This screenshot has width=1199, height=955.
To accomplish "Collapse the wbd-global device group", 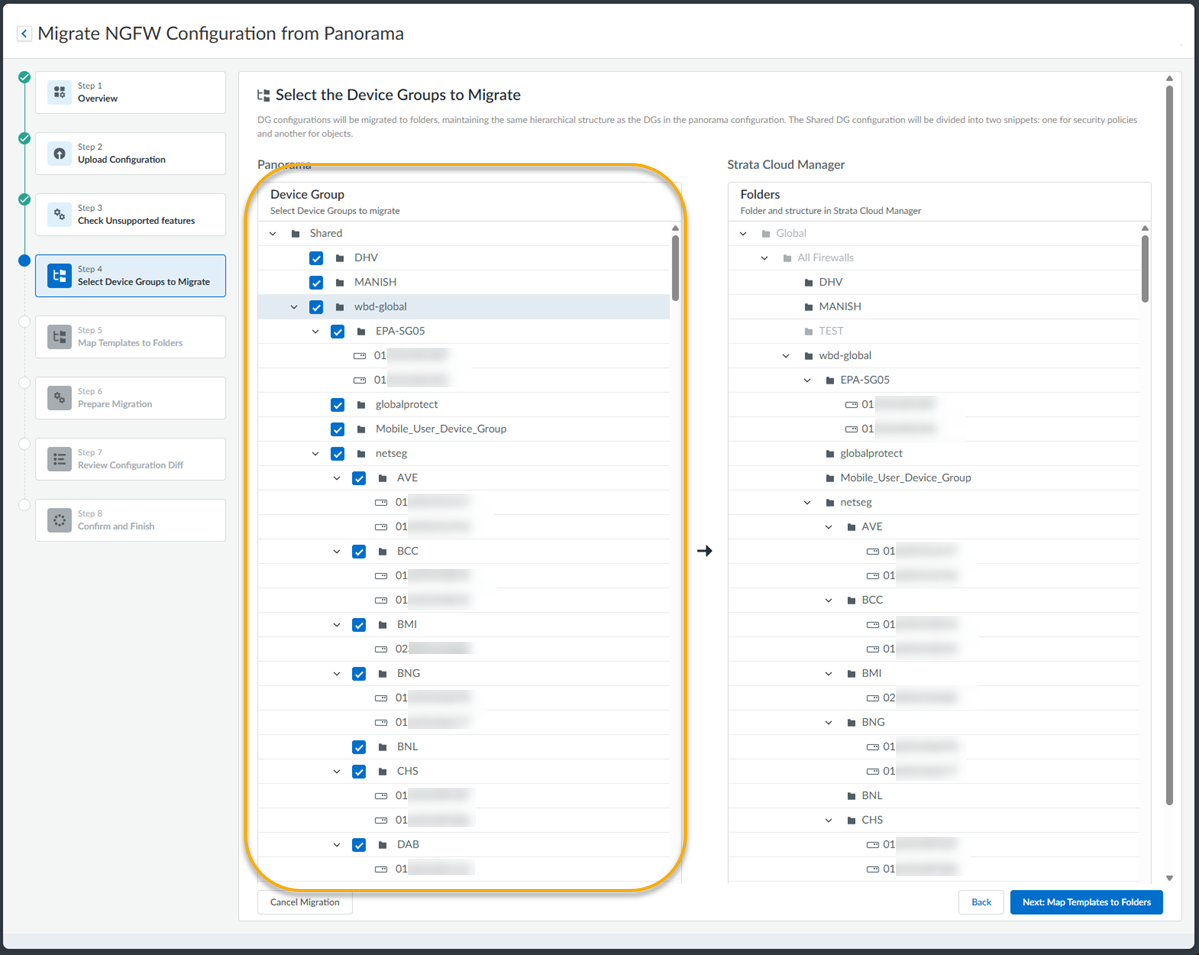I will pos(294,307).
